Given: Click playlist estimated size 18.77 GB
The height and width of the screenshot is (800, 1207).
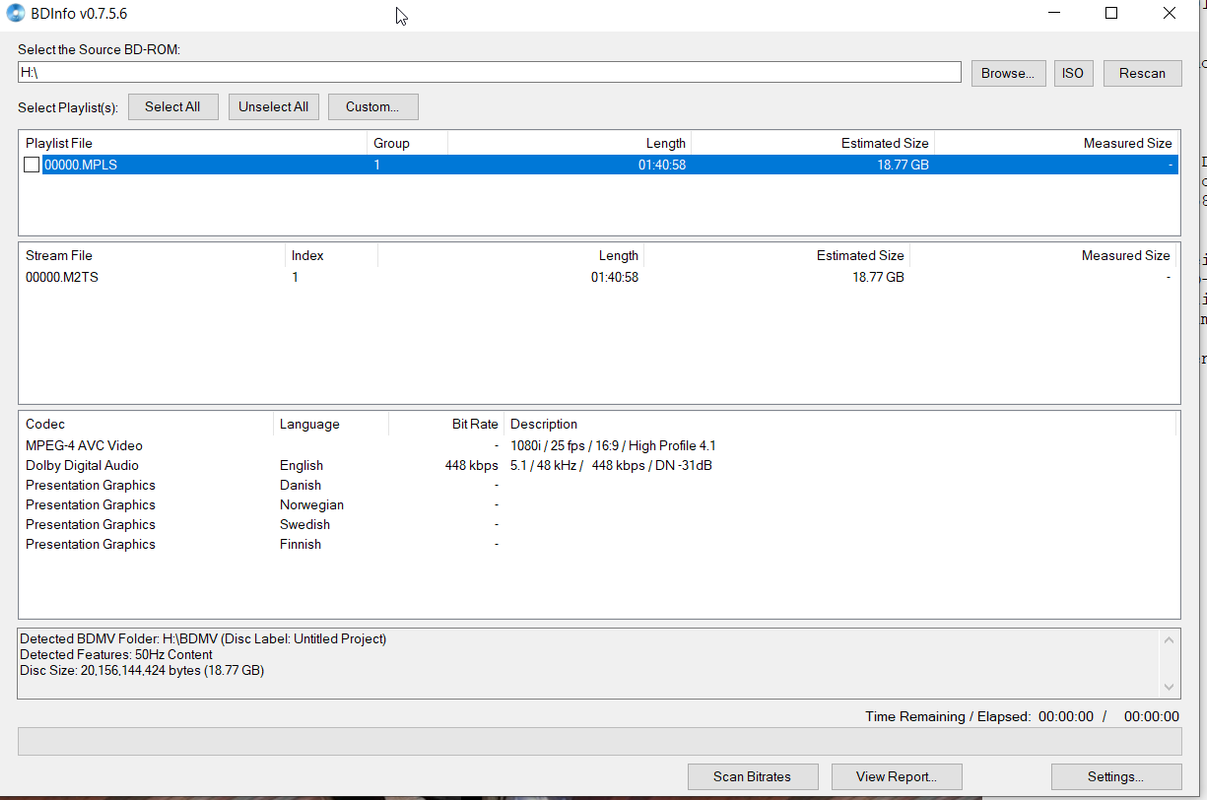Looking at the screenshot, I should click(903, 165).
